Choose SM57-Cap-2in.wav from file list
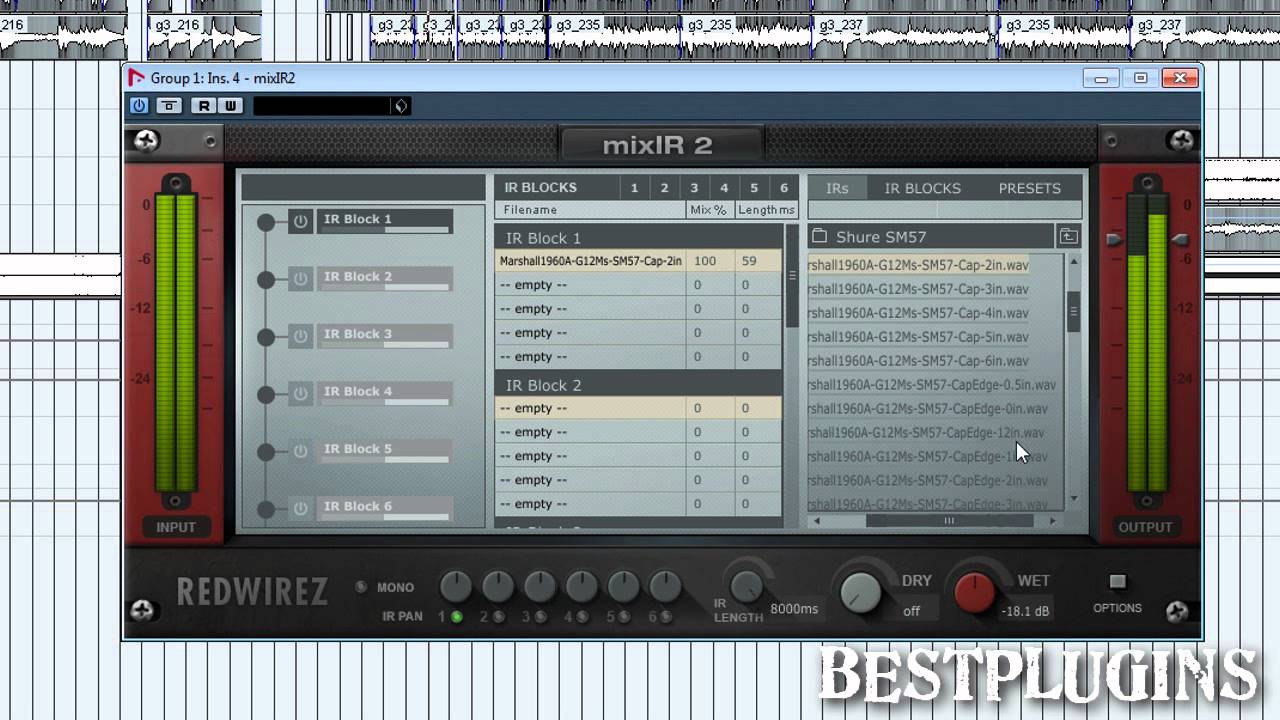The image size is (1280, 720). tap(918, 265)
